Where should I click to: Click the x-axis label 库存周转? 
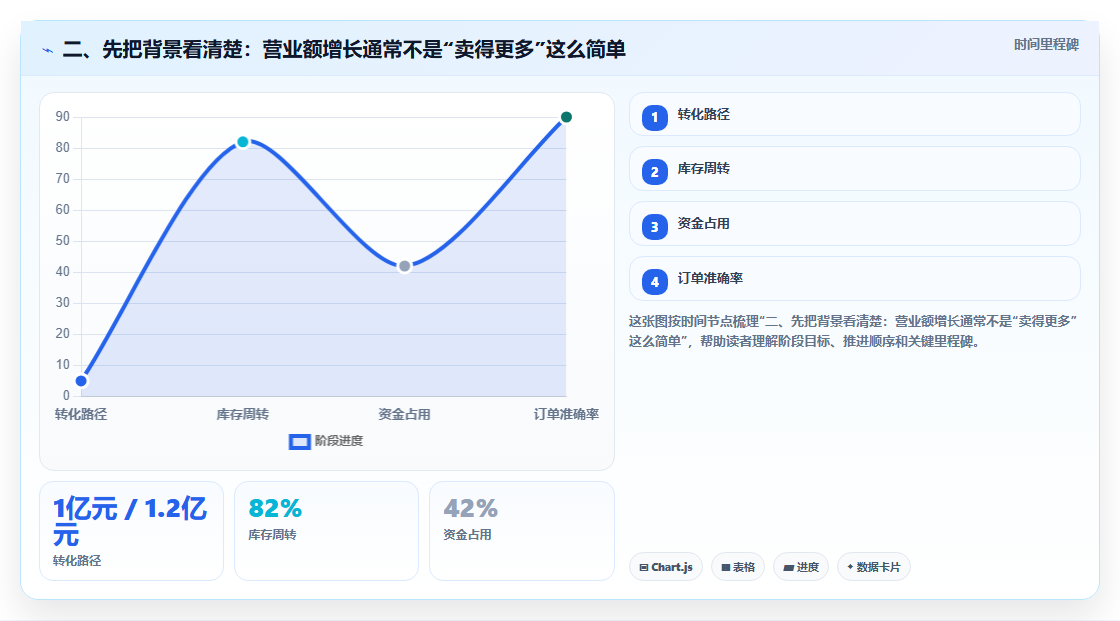tap(243, 414)
